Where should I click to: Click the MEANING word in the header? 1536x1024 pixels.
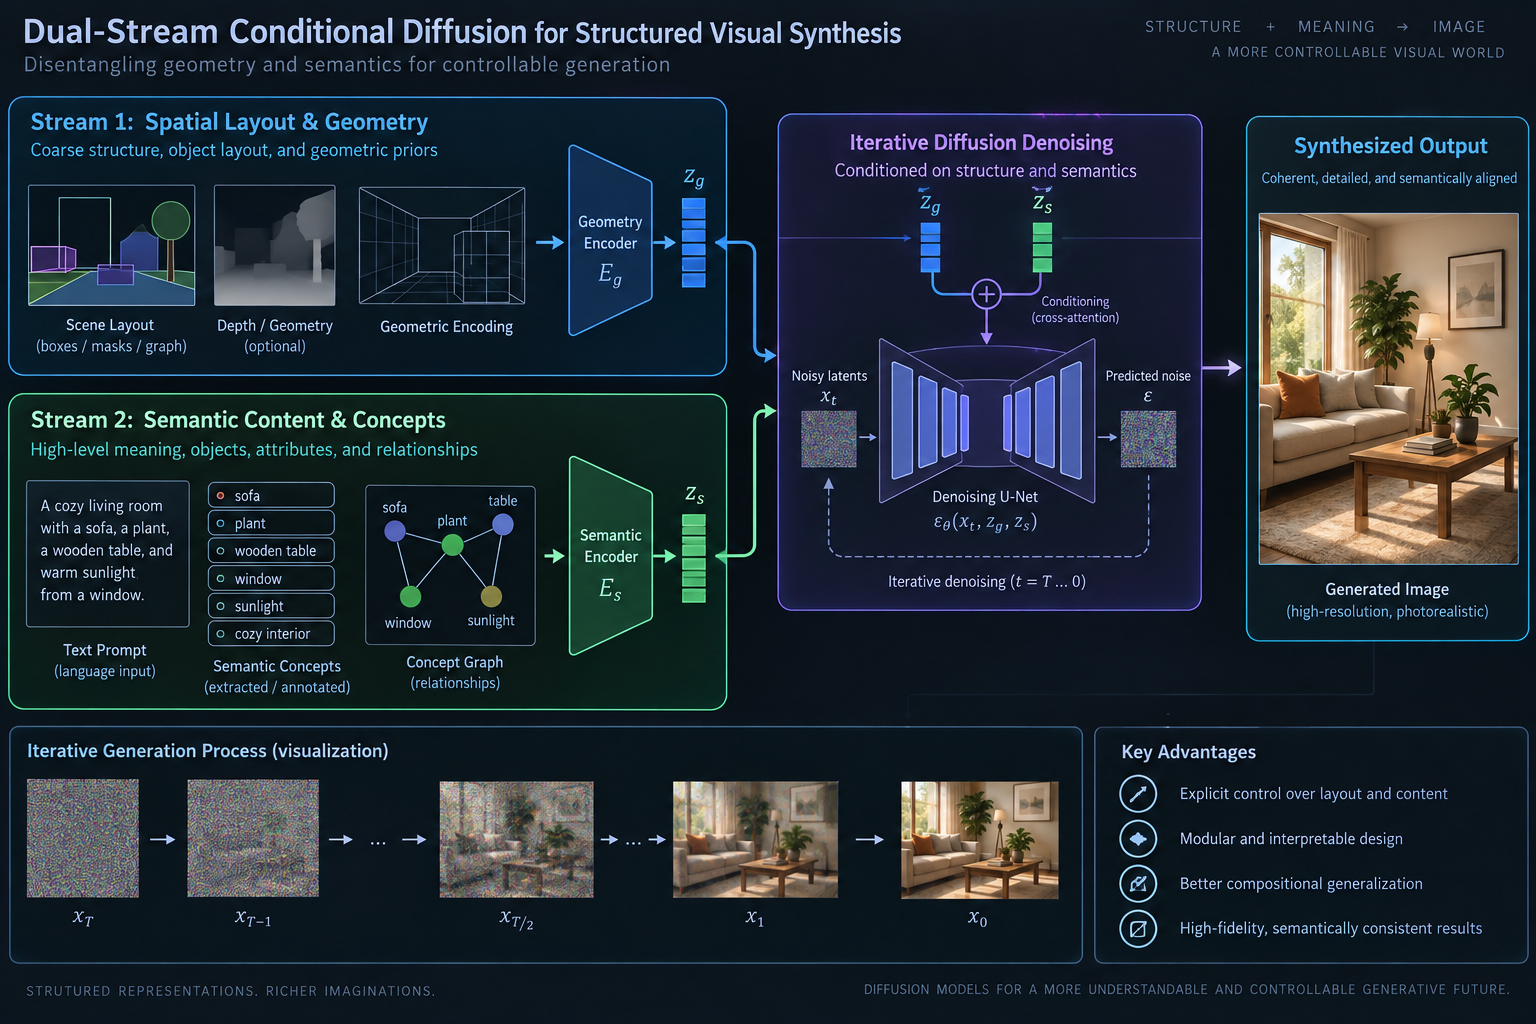click(1336, 27)
